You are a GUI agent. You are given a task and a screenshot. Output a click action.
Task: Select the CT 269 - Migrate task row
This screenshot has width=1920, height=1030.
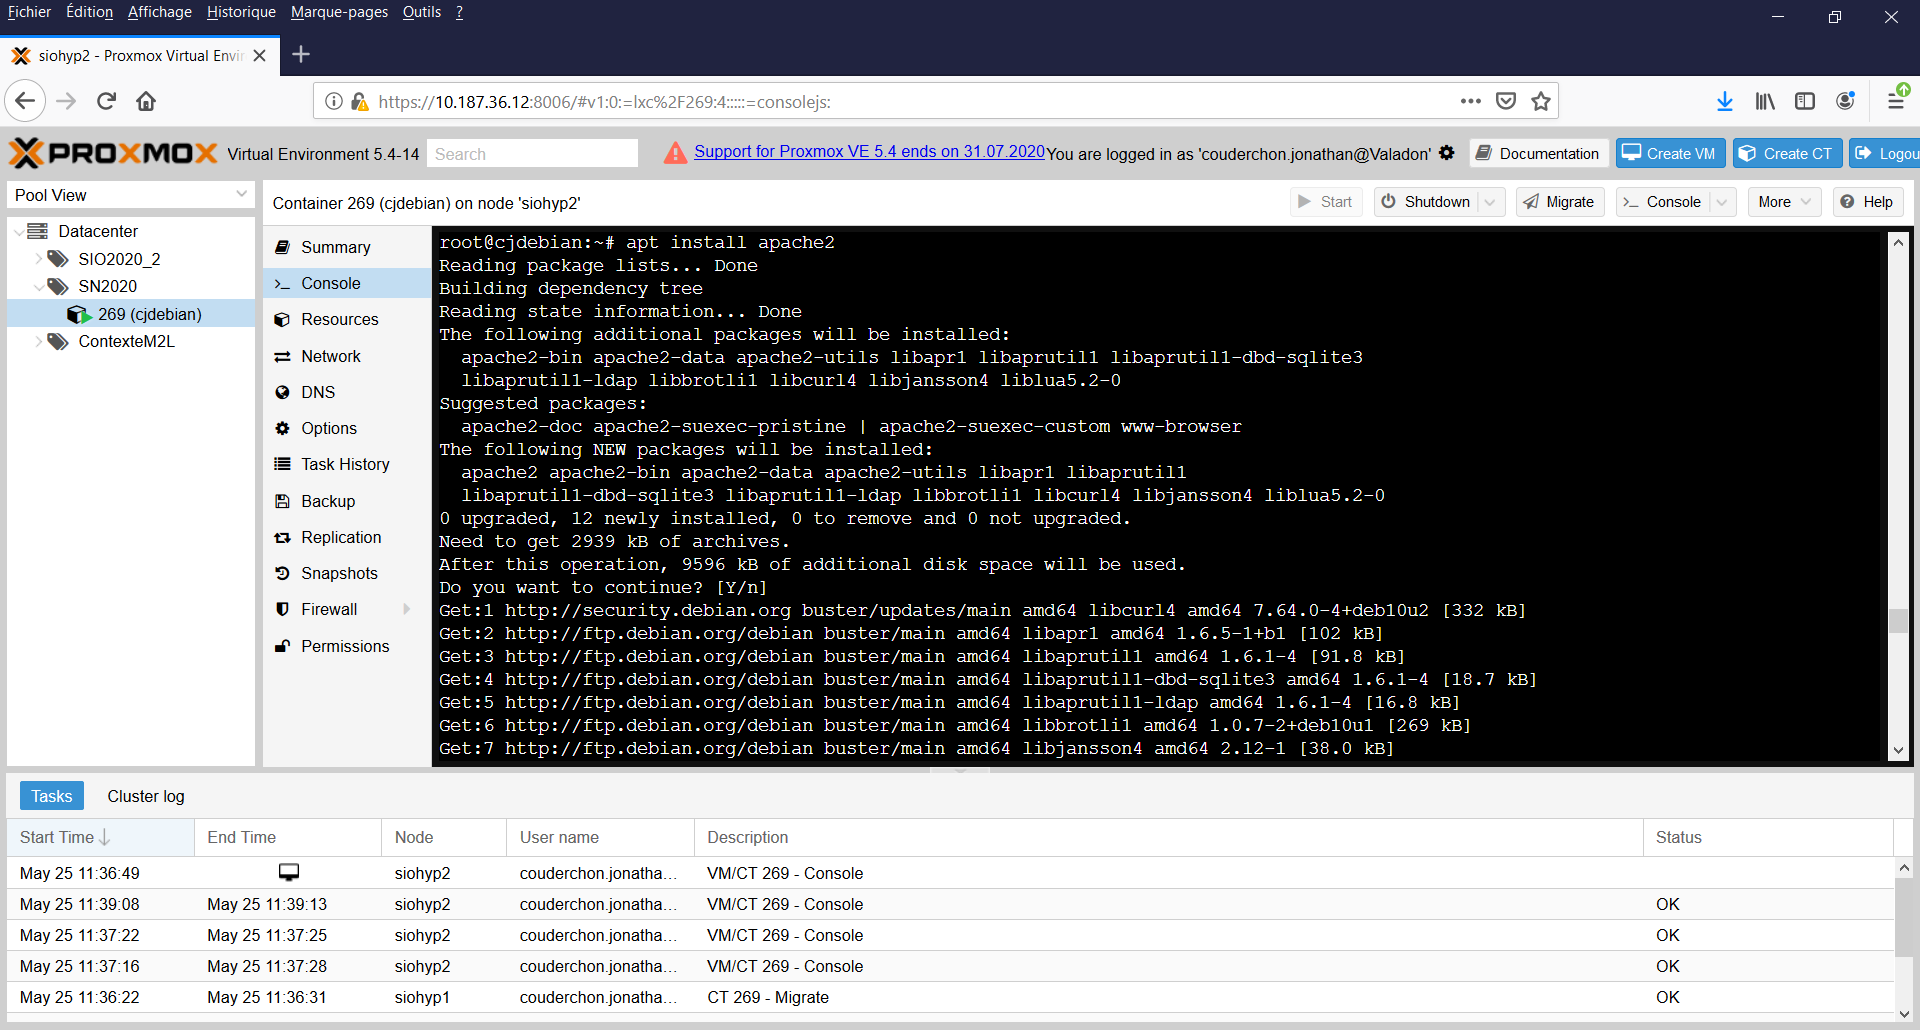[950, 997]
